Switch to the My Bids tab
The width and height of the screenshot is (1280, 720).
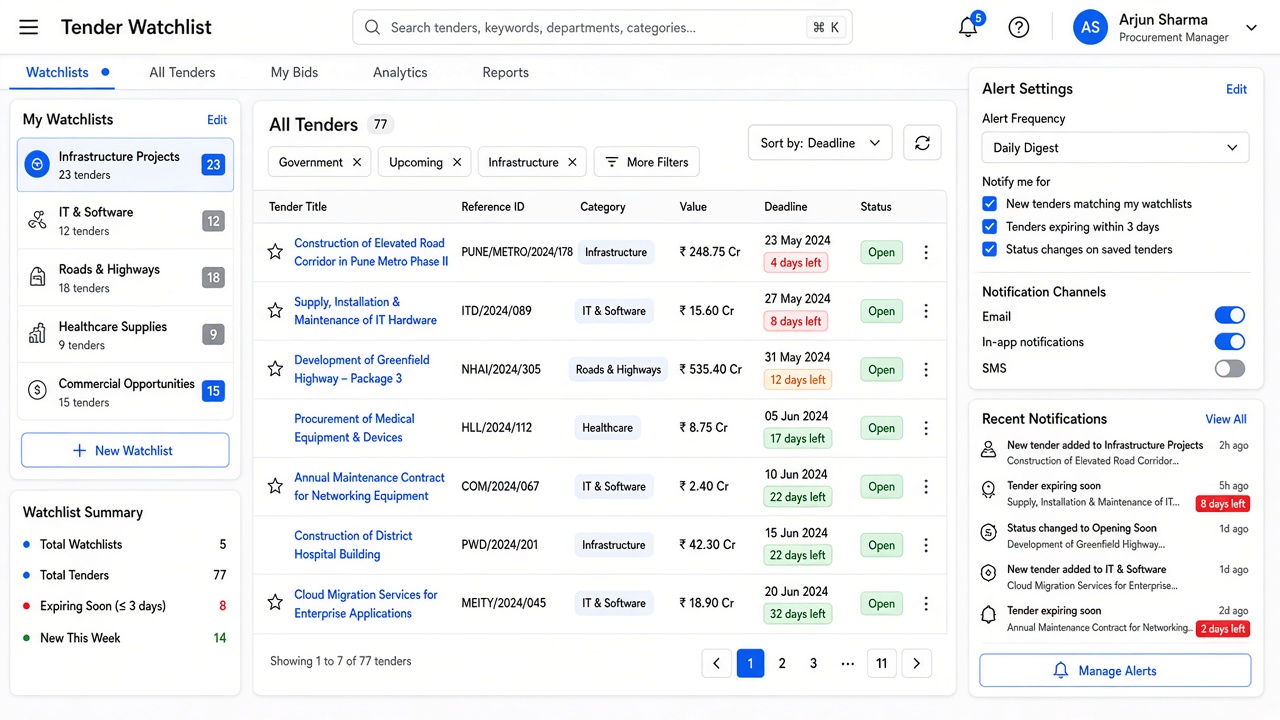294,72
